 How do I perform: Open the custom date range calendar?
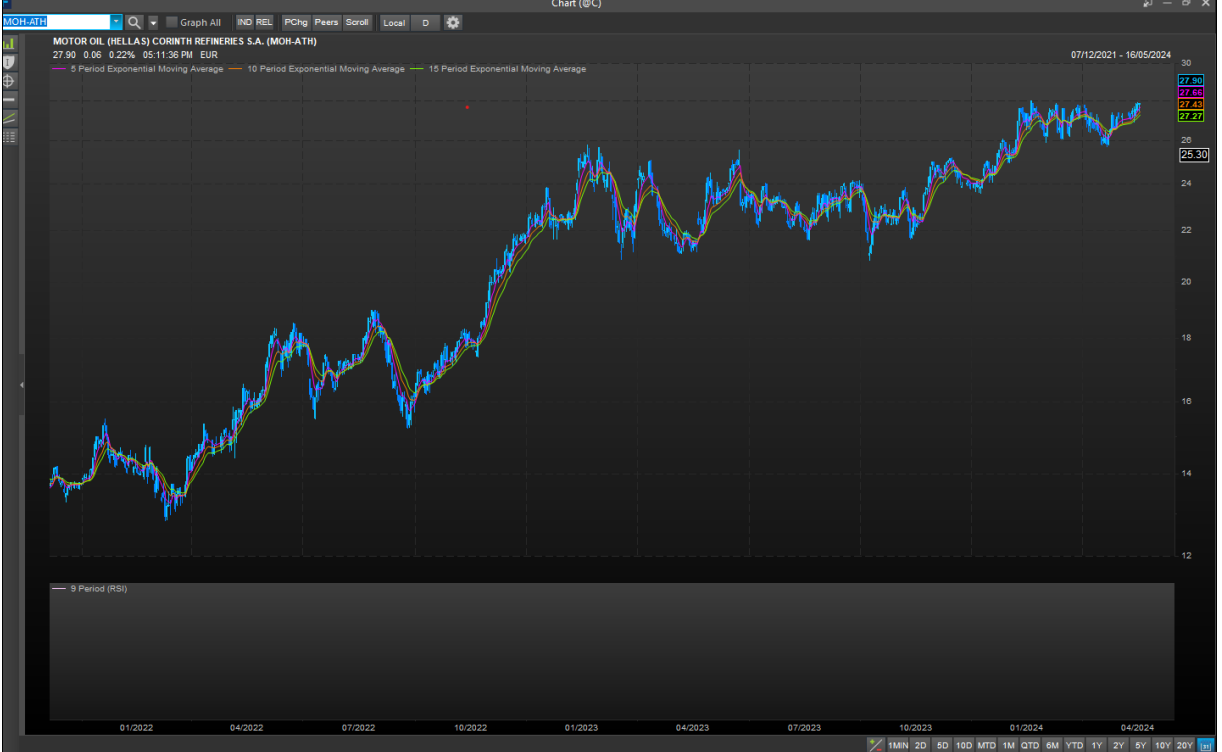pyautogui.click(x=1205, y=745)
